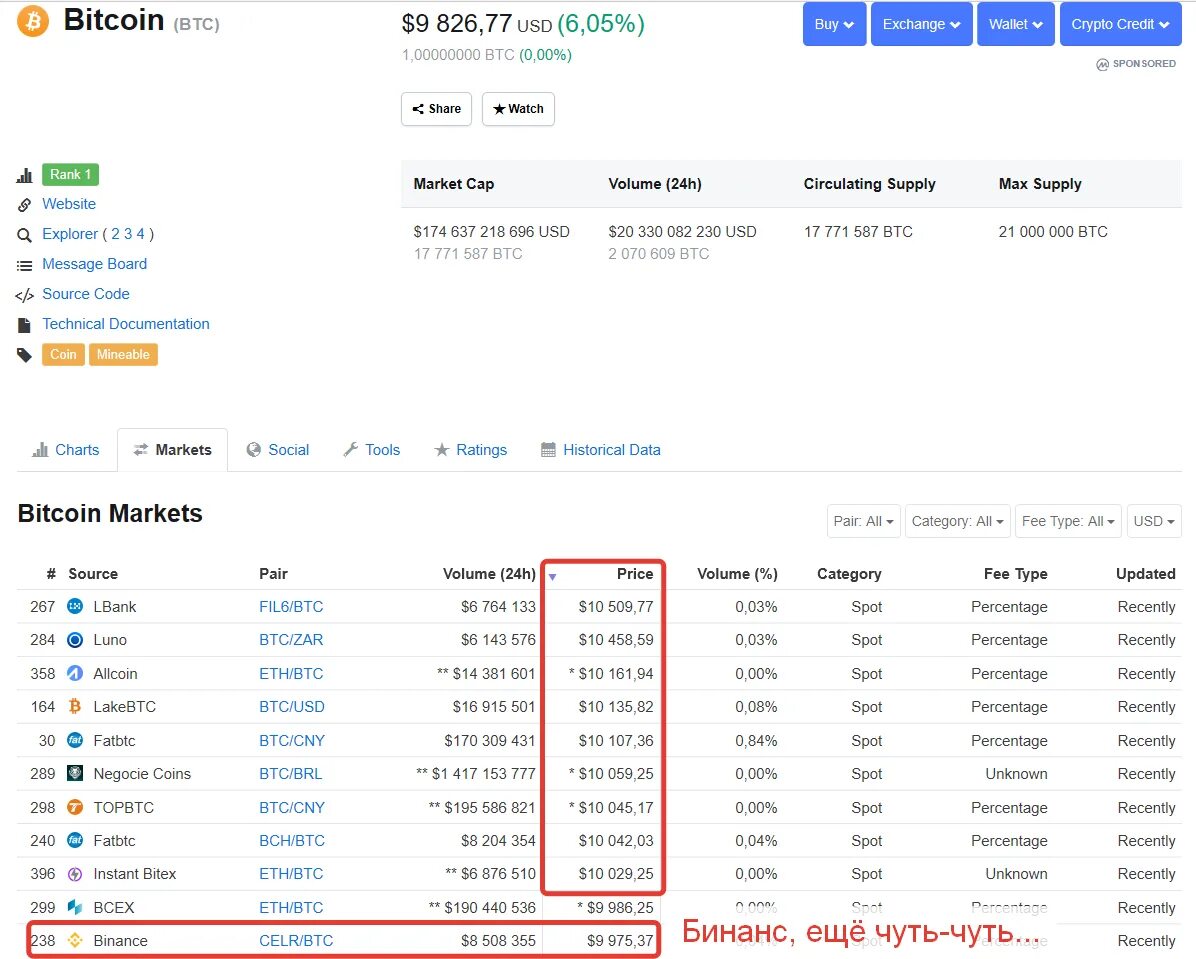Screen dimensions: 1196x959
Task: Click the Fatbtc icon in BTC/CNY row
Action: tap(75, 740)
